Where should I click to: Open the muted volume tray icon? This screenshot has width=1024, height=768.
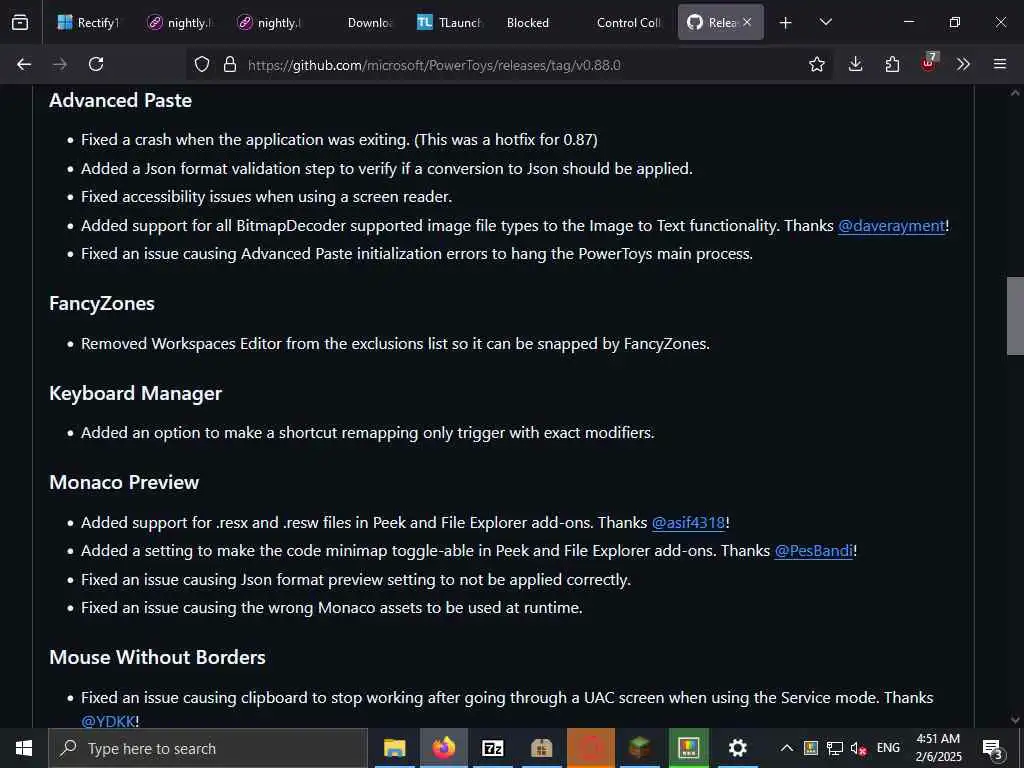(859, 748)
